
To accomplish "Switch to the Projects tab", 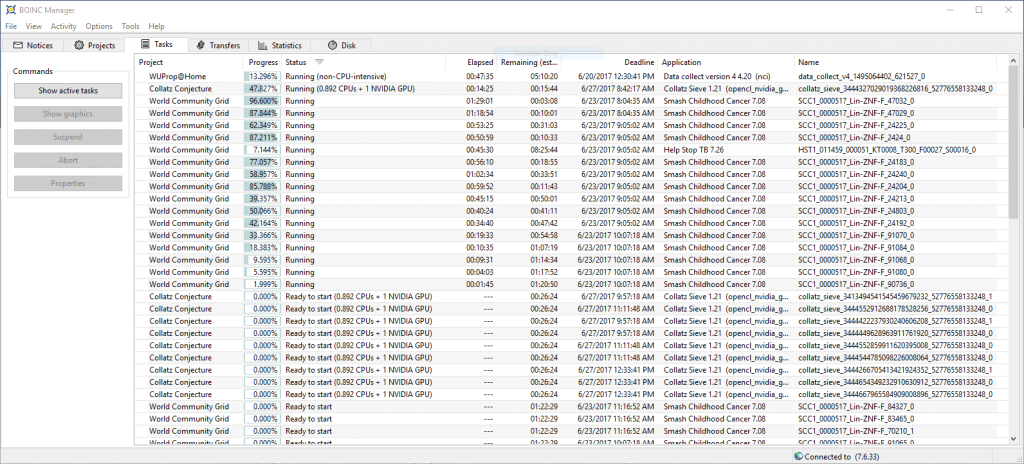I will [95, 45].
